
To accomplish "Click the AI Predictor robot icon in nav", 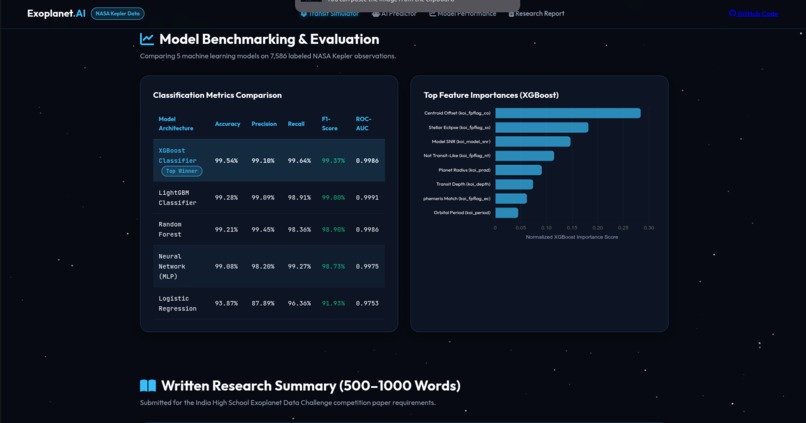I will coord(376,14).
